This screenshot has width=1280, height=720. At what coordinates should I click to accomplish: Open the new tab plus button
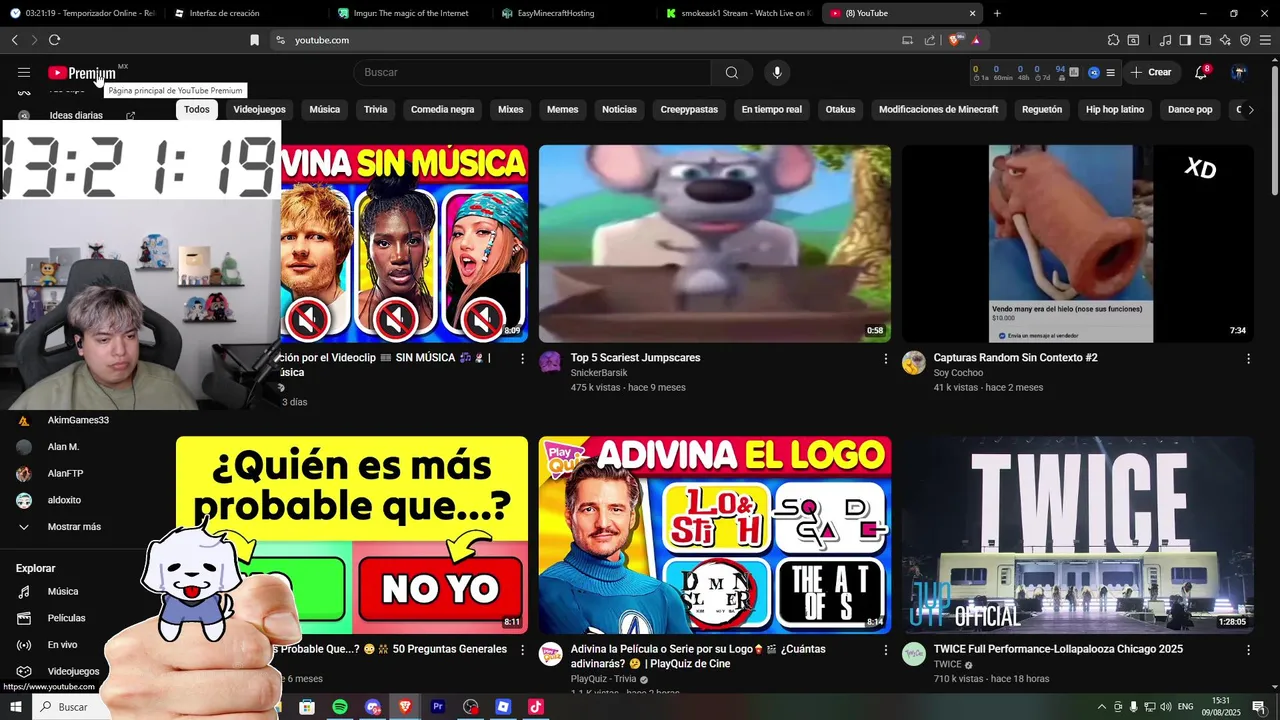tap(997, 13)
